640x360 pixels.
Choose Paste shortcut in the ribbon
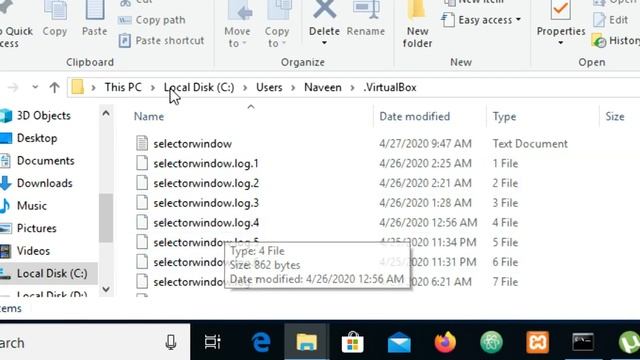(162, 40)
